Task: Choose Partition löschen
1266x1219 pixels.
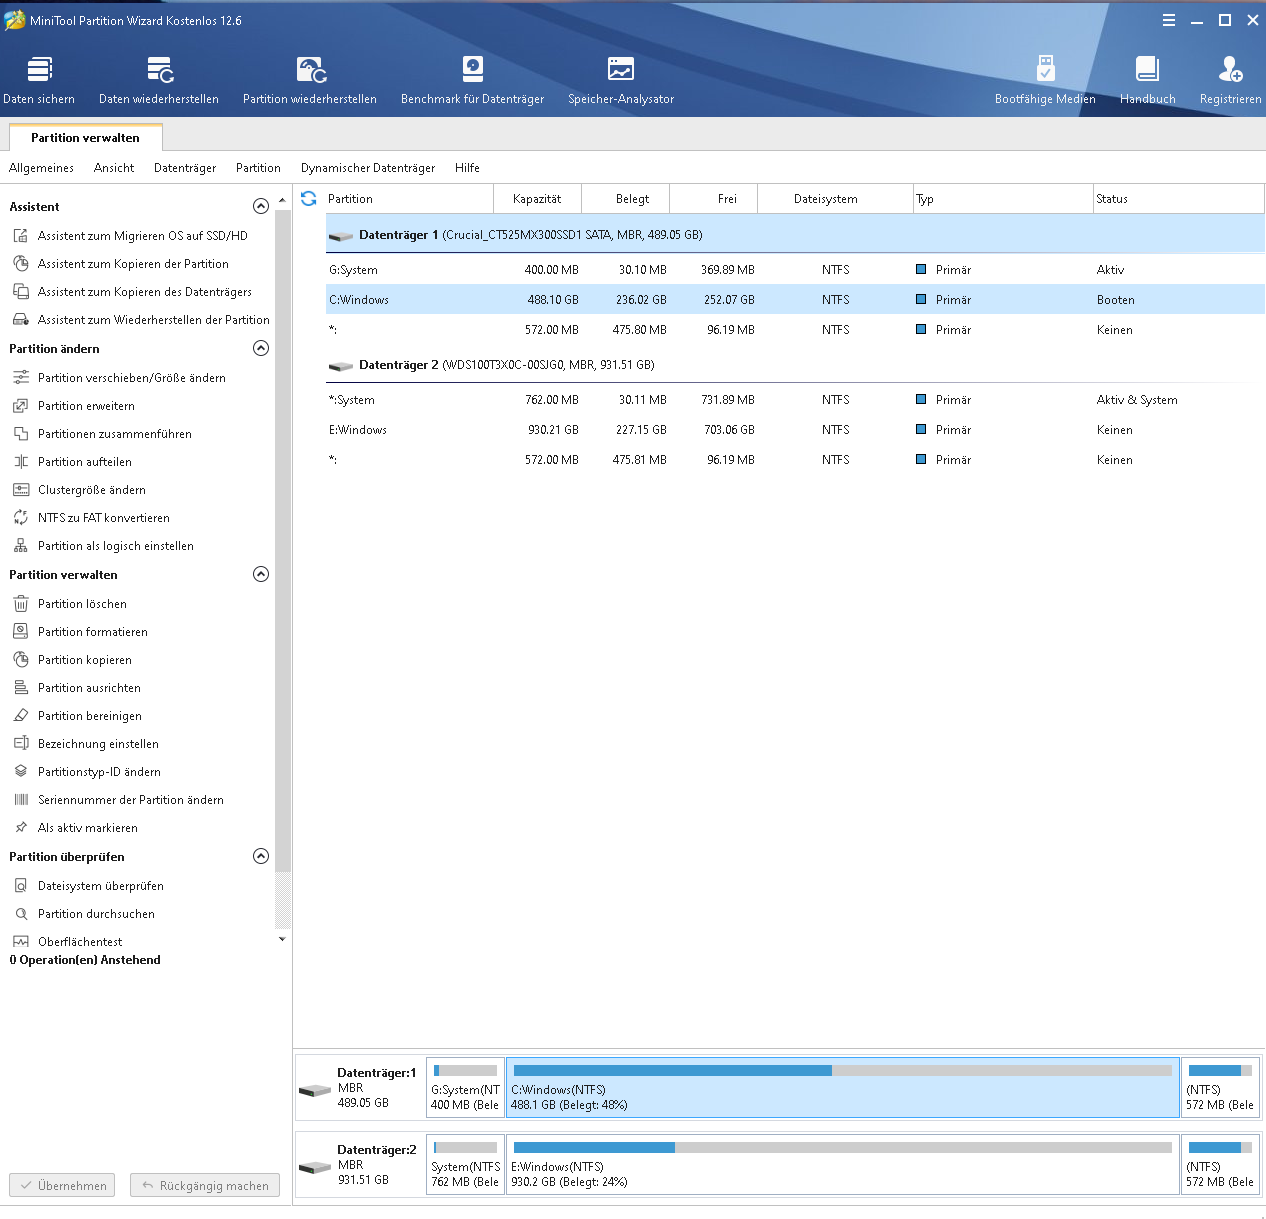Action: coord(82,604)
